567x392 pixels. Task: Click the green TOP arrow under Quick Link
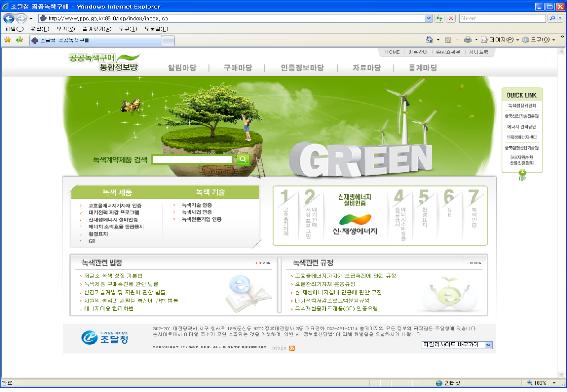pos(522,176)
